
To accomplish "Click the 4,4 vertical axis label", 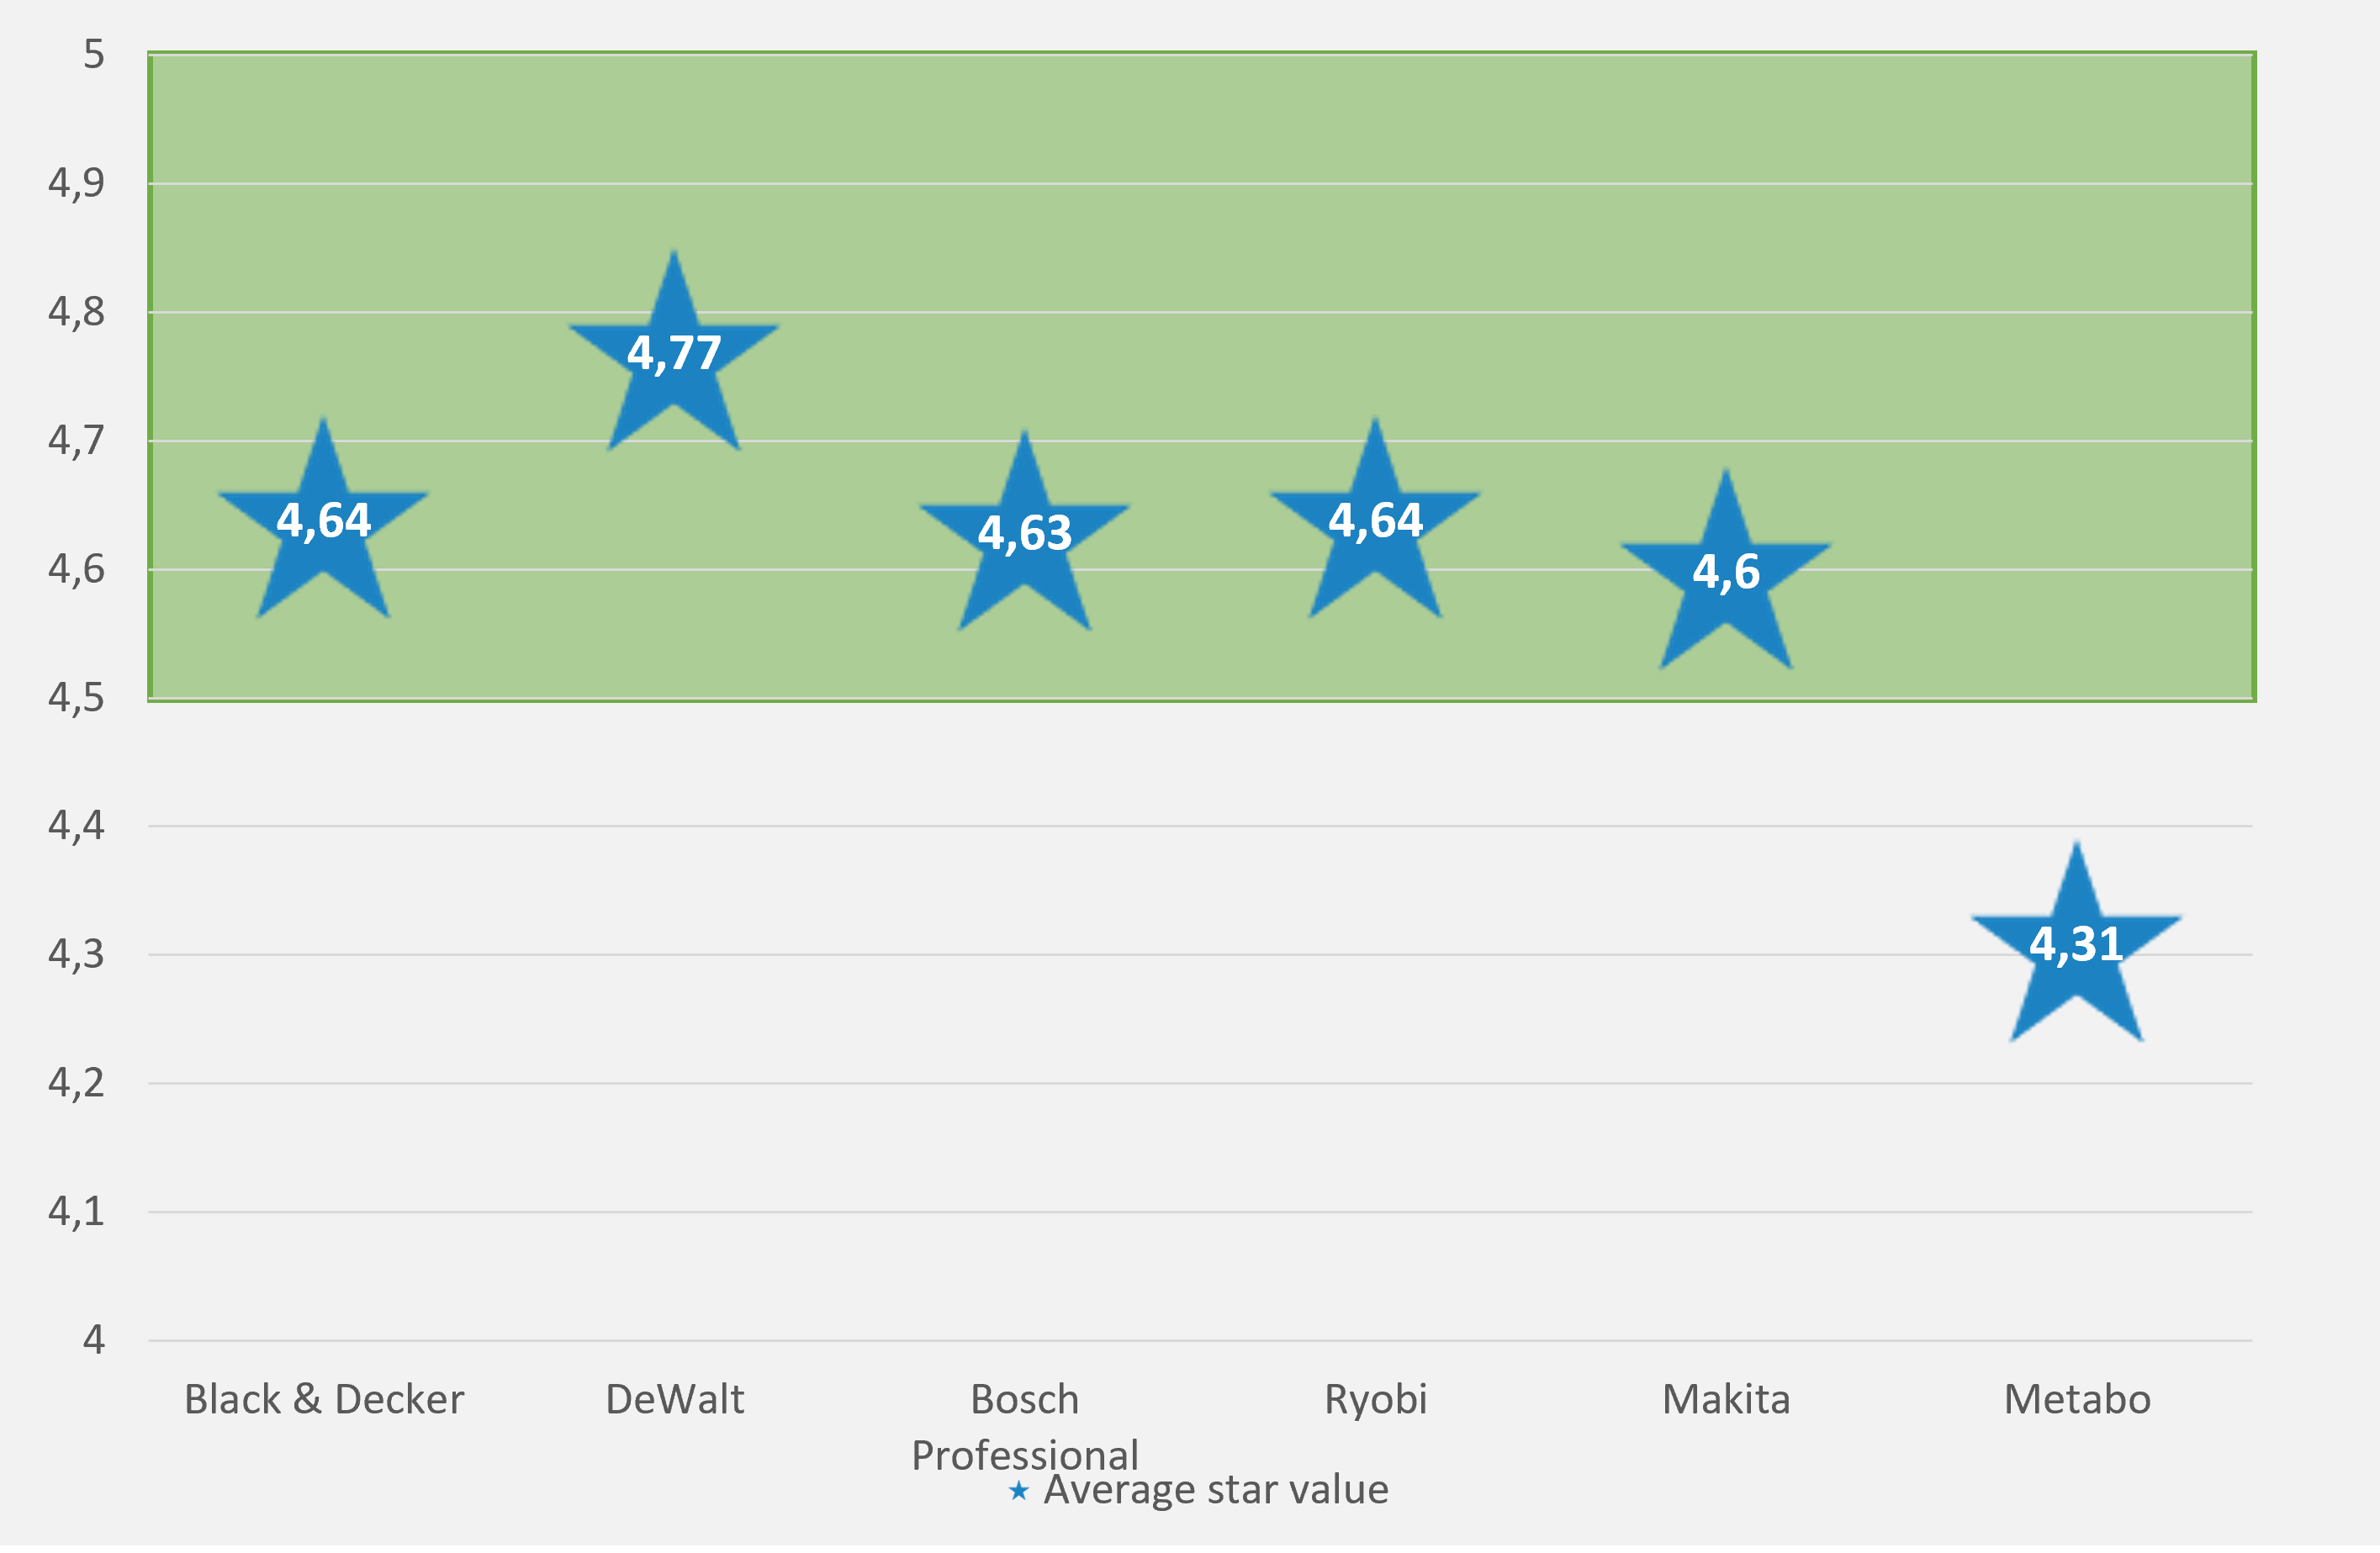I will tap(76, 826).
